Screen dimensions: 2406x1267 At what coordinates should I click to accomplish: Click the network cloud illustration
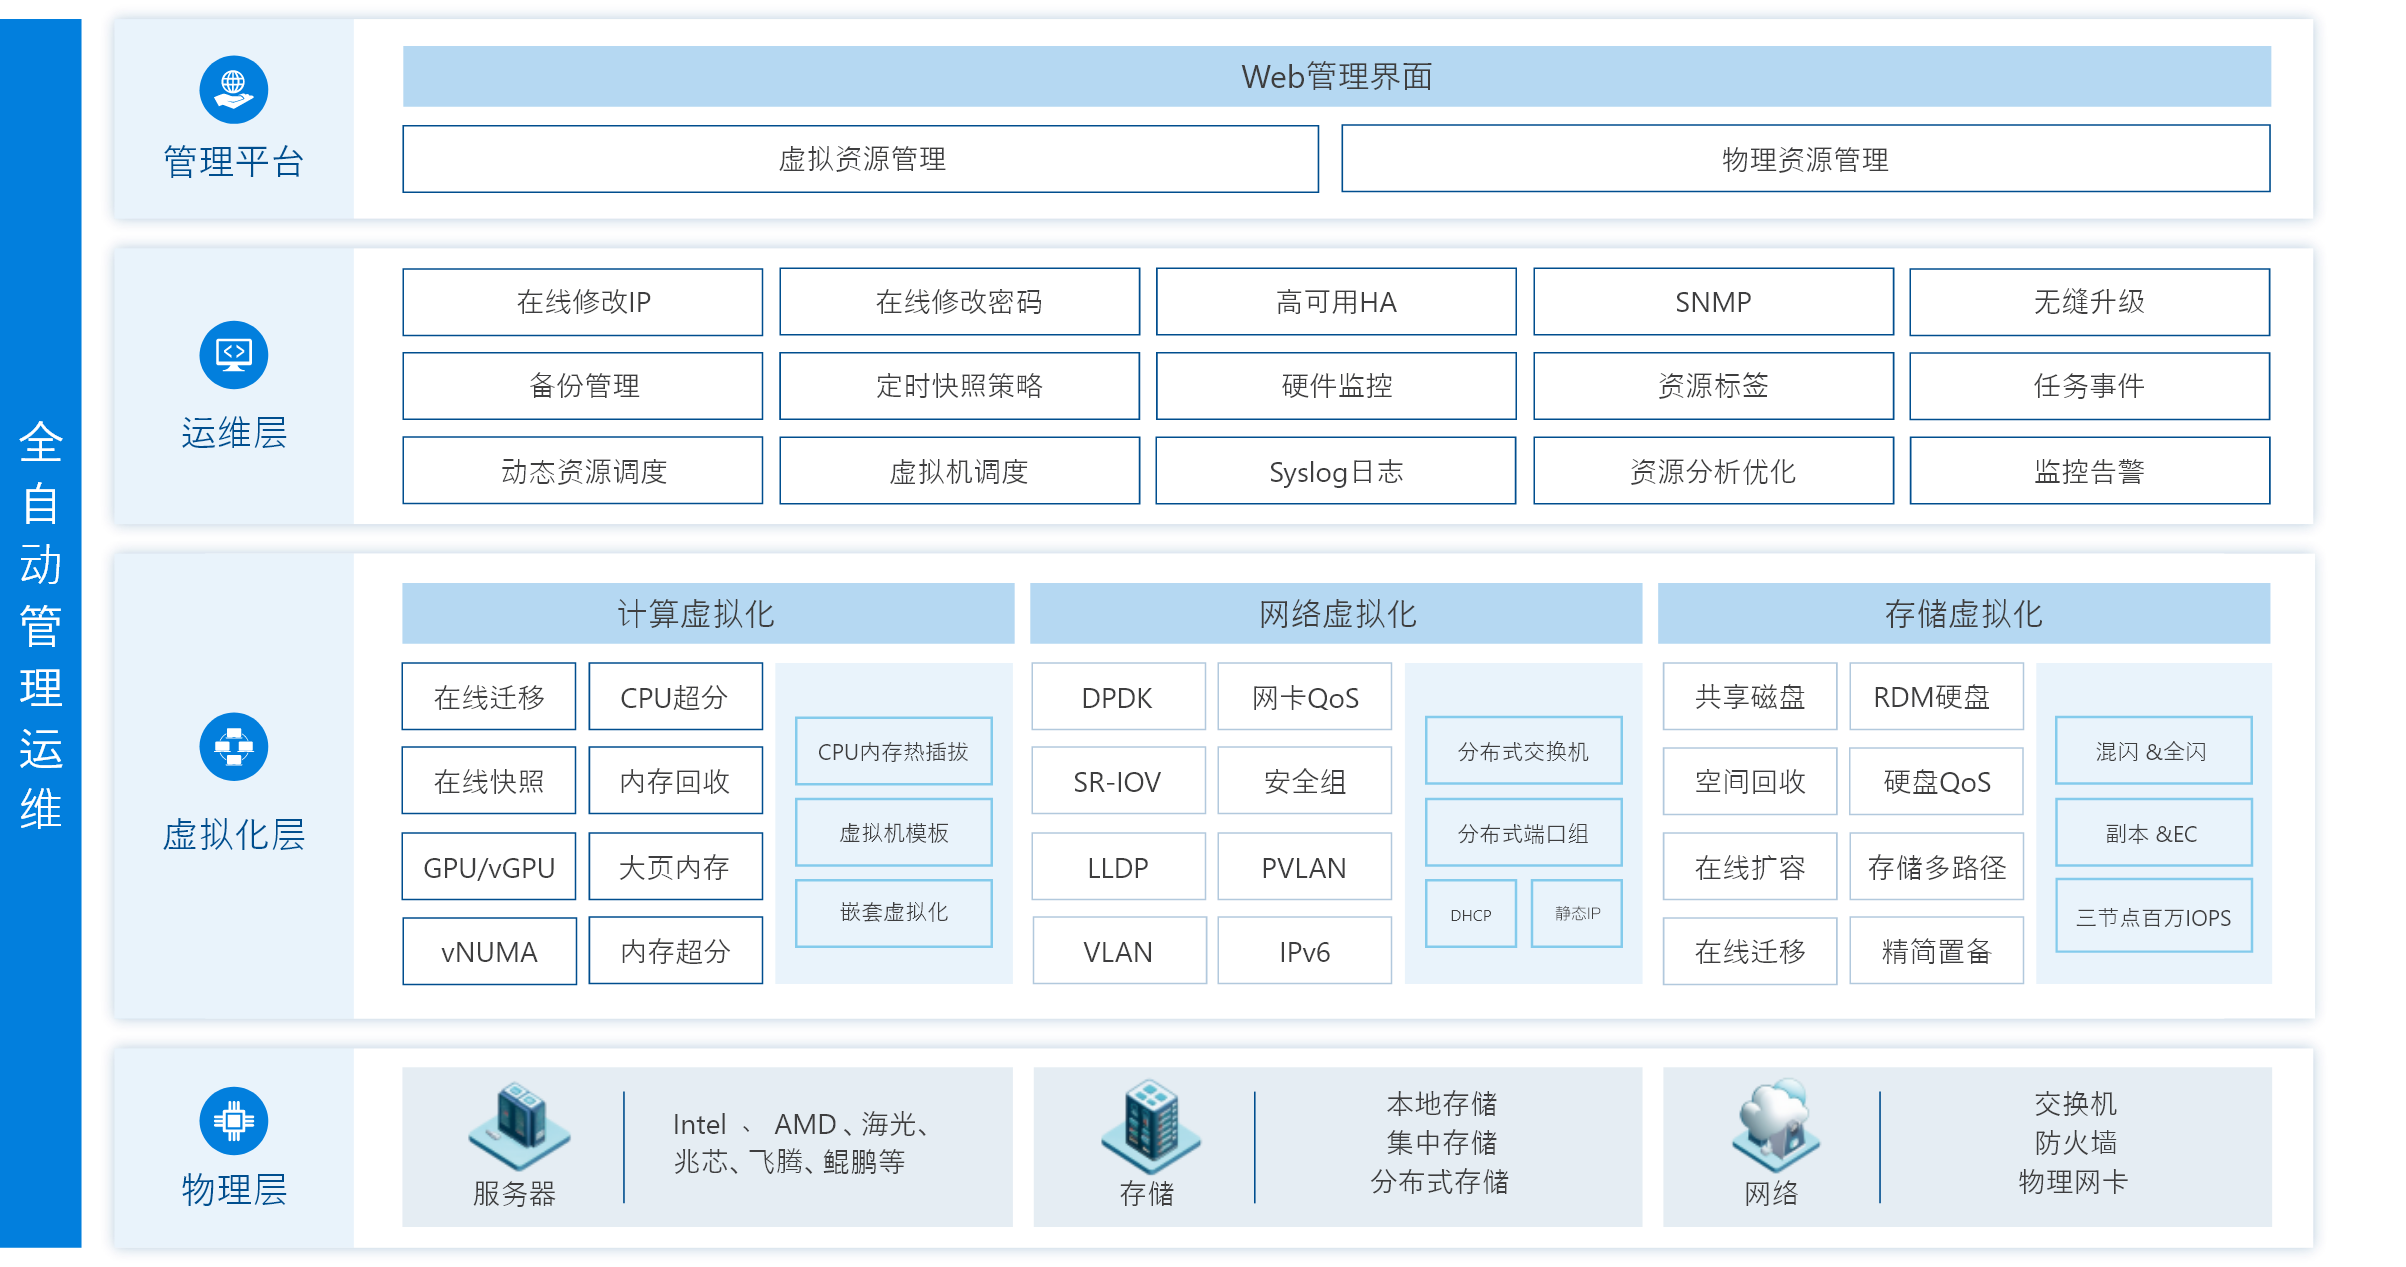[x=1775, y=1125]
